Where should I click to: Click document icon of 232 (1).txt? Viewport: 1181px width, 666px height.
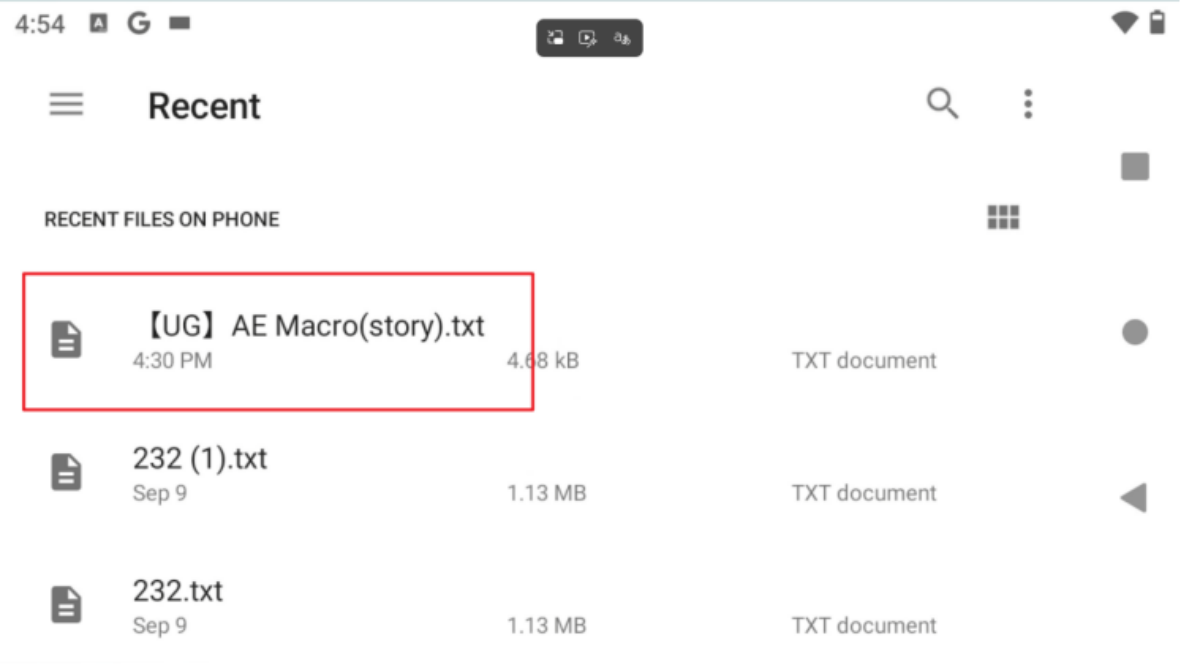(66, 472)
